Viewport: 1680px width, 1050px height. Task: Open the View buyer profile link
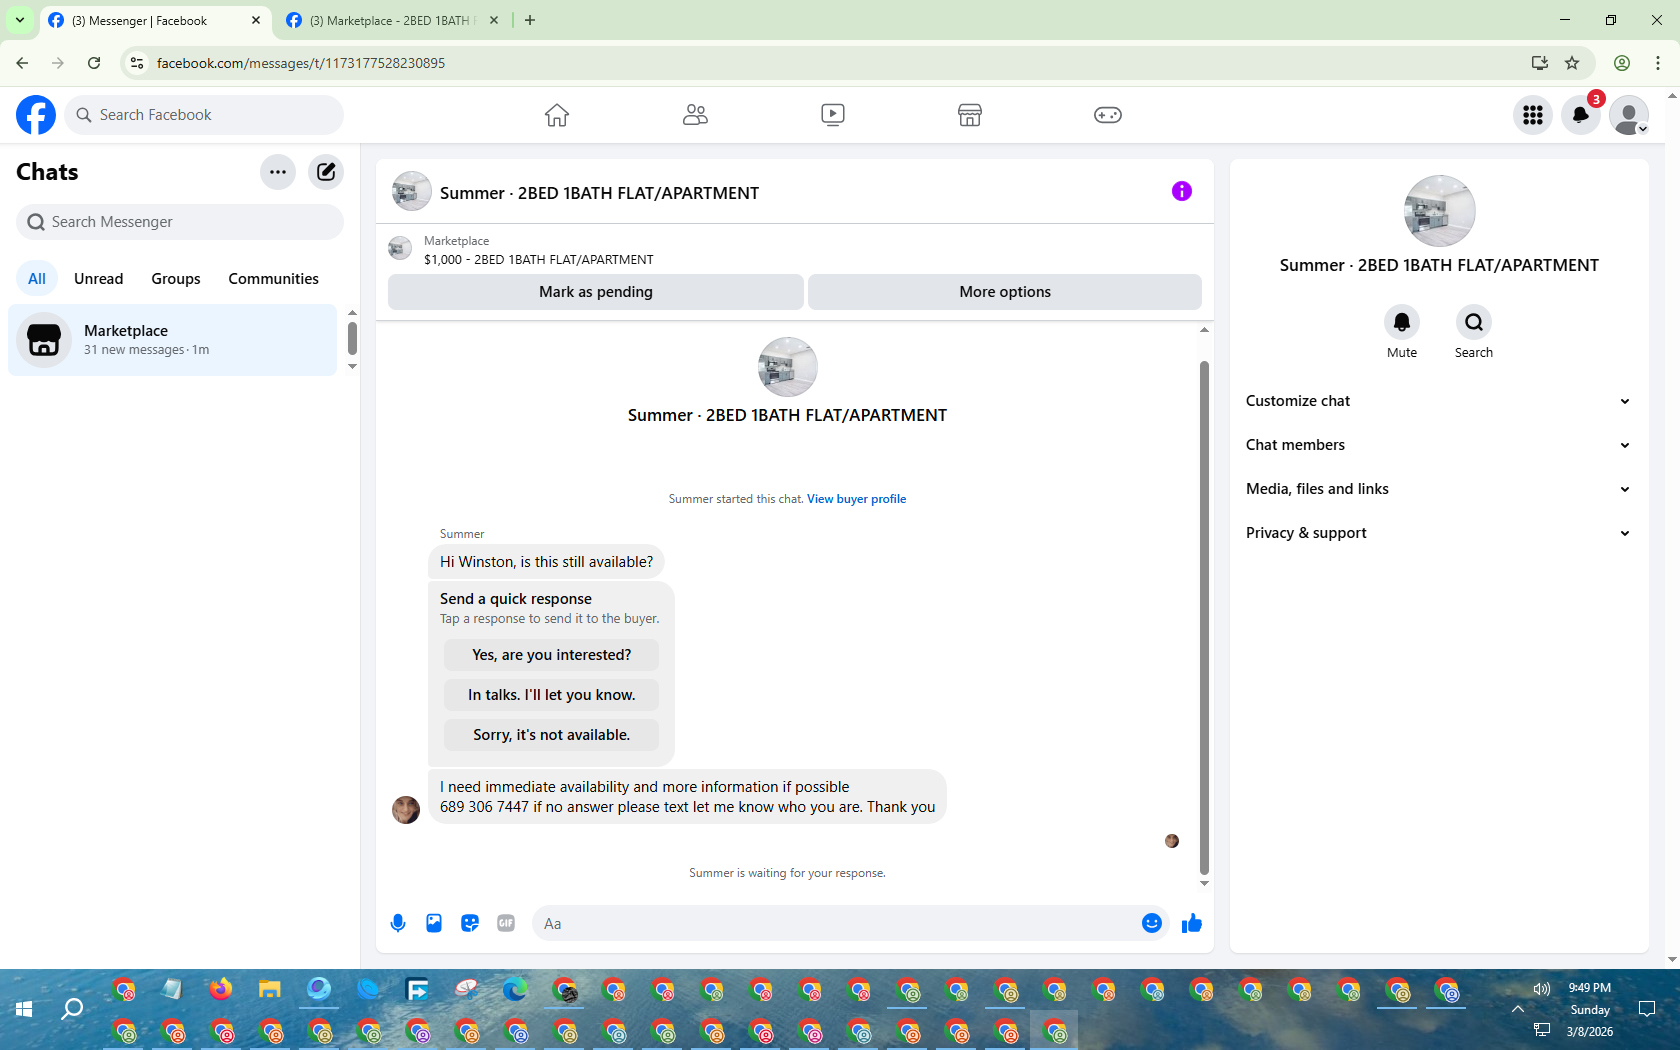click(857, 499)
